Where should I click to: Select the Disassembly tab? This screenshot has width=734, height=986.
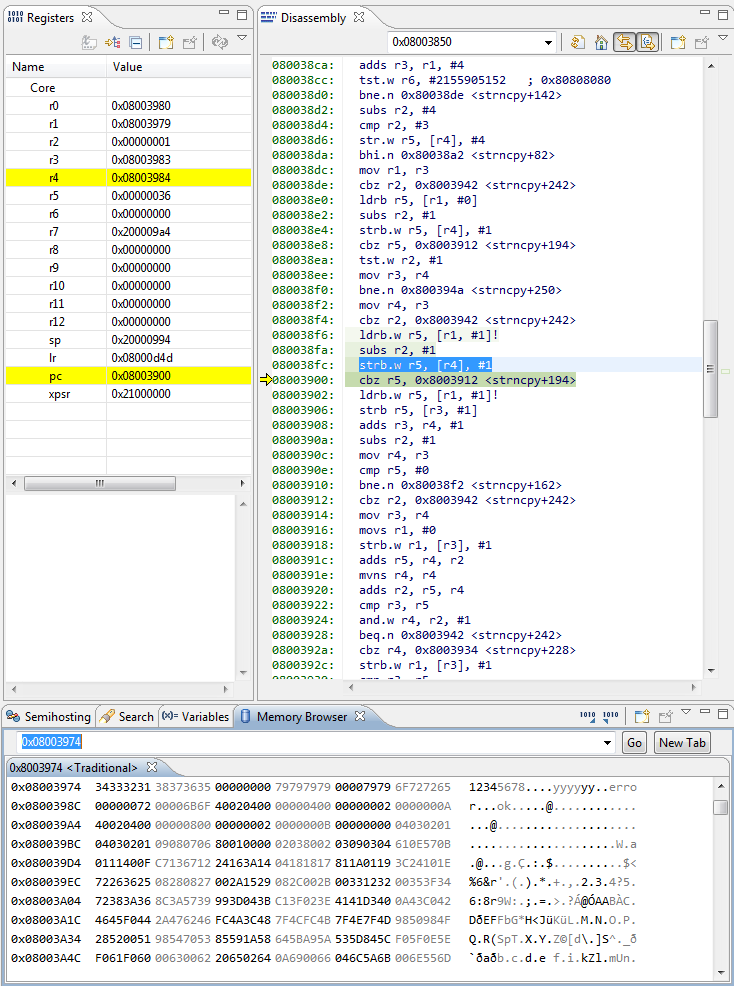pyautogui.click(x=313, y=18)
